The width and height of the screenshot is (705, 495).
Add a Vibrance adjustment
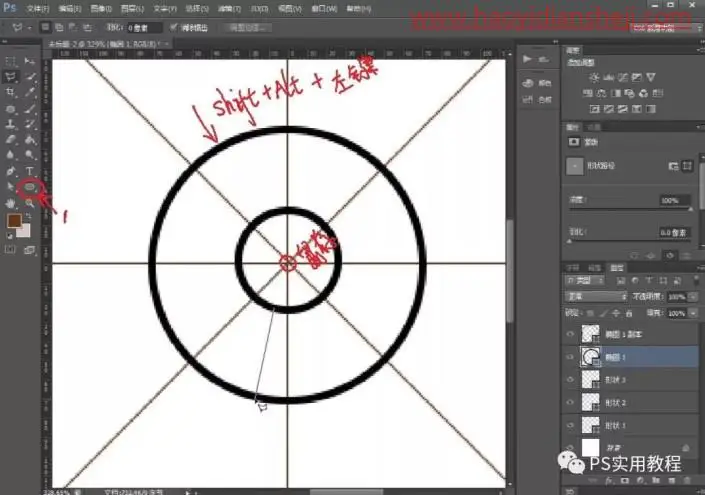651,78
